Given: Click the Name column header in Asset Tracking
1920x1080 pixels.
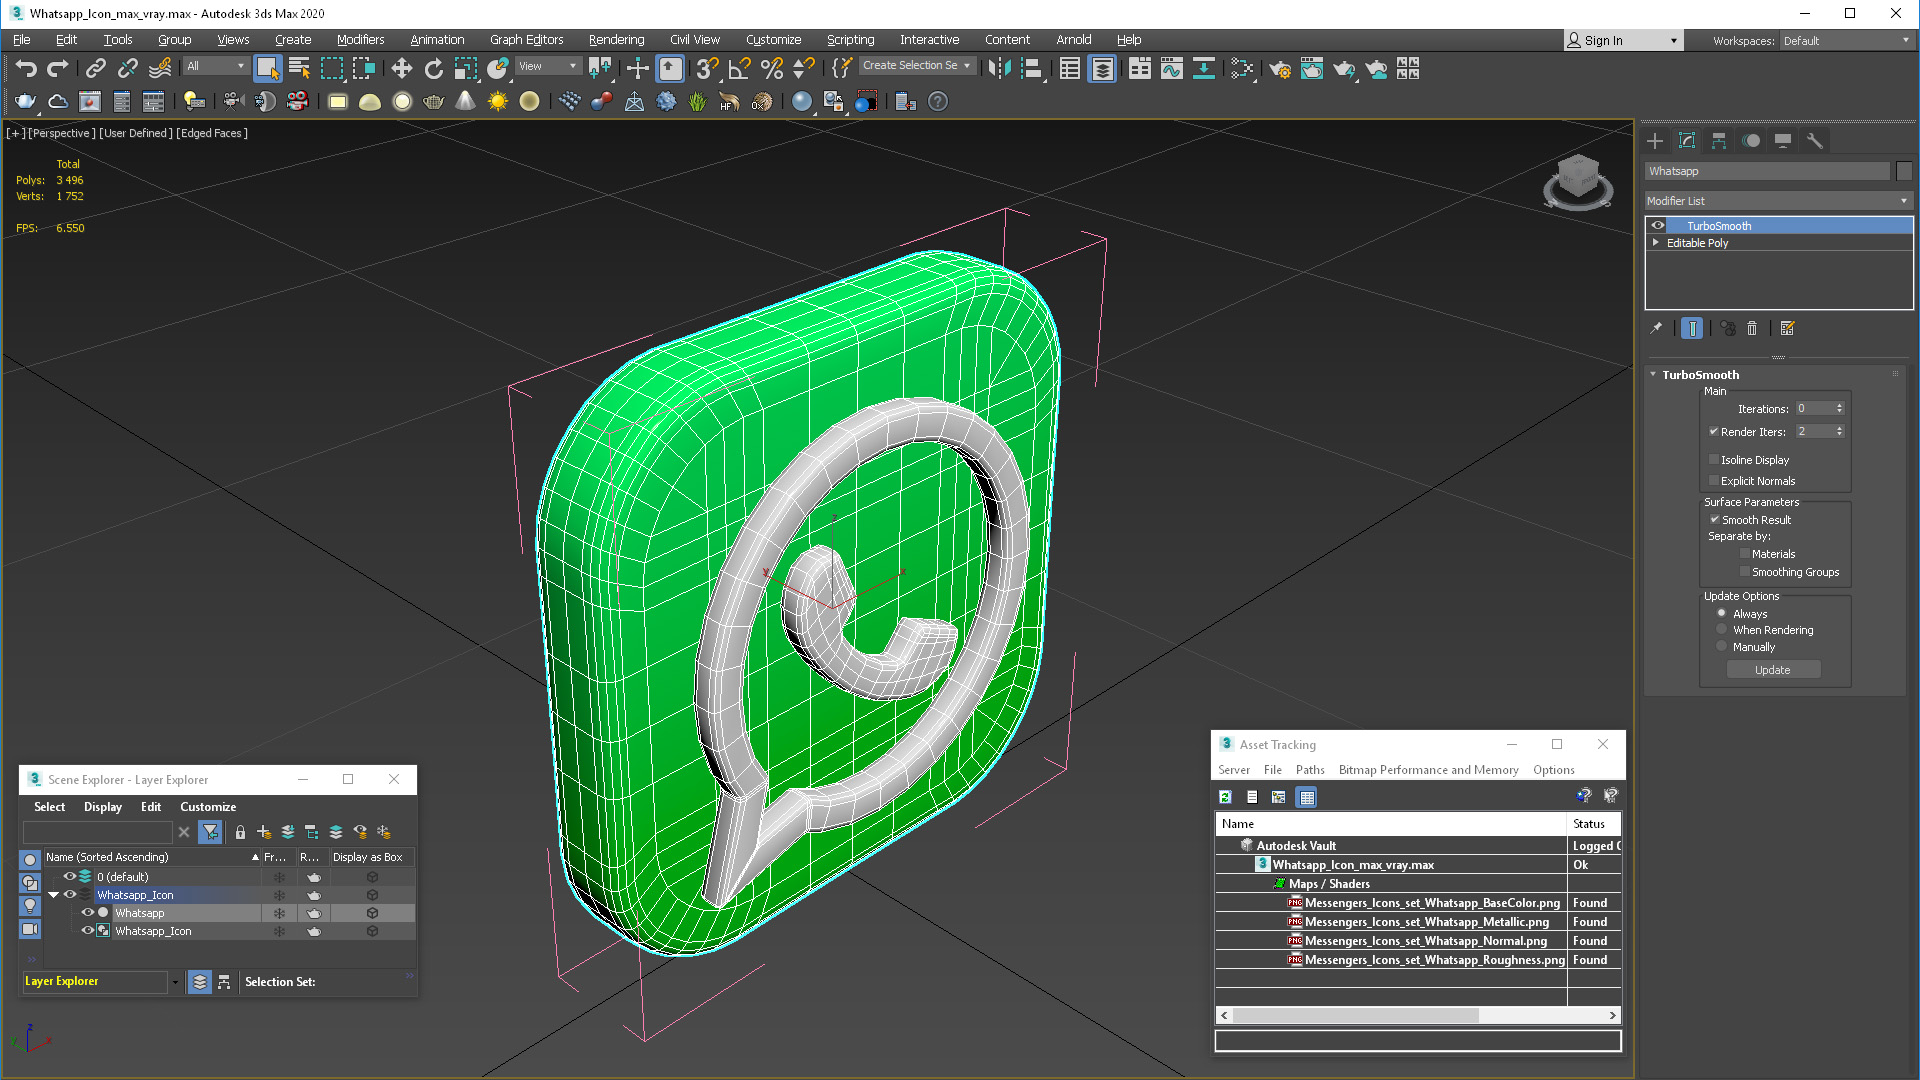Looking at the screenshot, I should point(1391,824).
